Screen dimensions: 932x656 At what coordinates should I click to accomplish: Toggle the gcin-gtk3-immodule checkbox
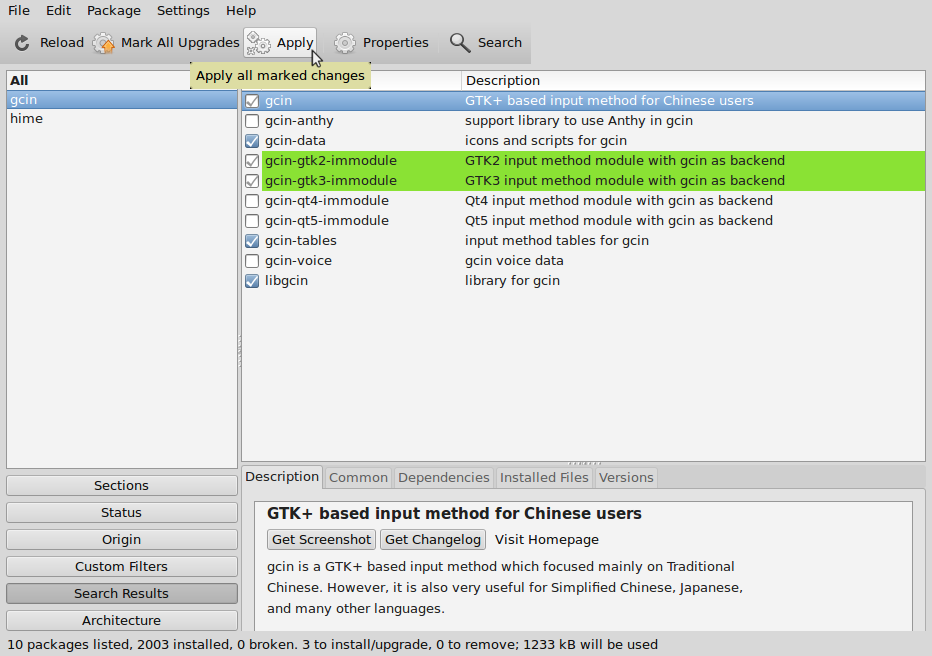click(x=252, y=181)
